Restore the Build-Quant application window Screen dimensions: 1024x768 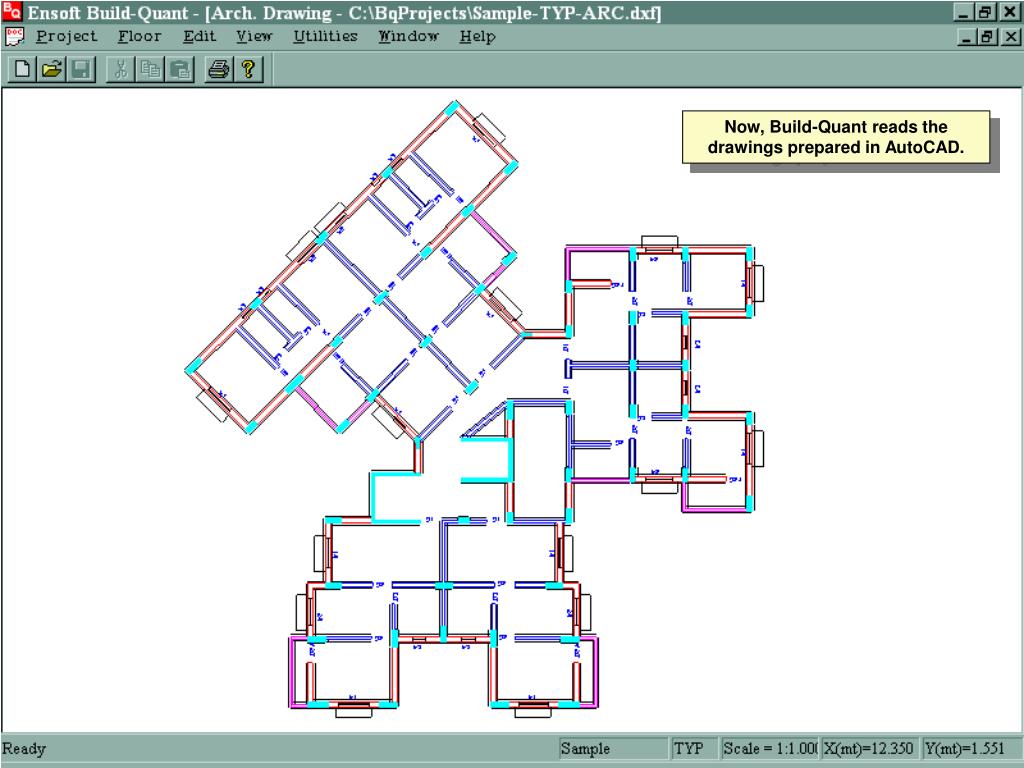tap(985, 12)
